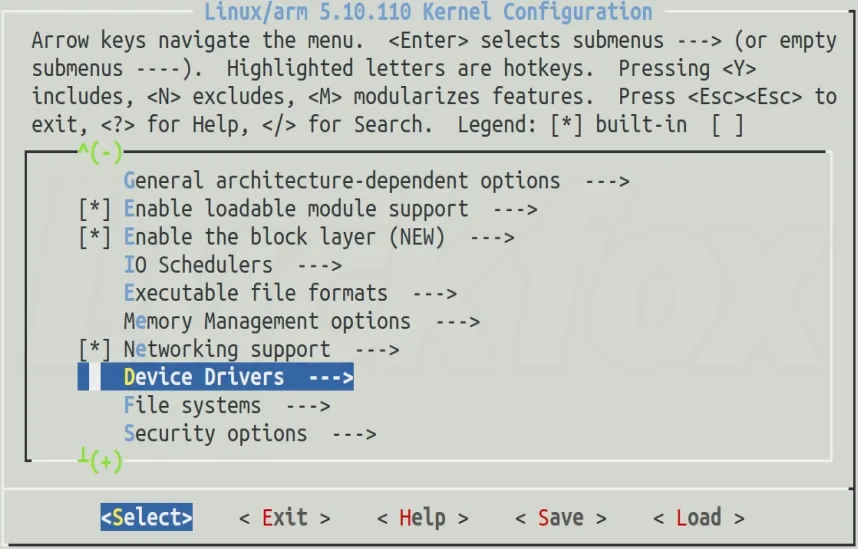
Task: Open the Help button
Action: (x=422, y=517)
